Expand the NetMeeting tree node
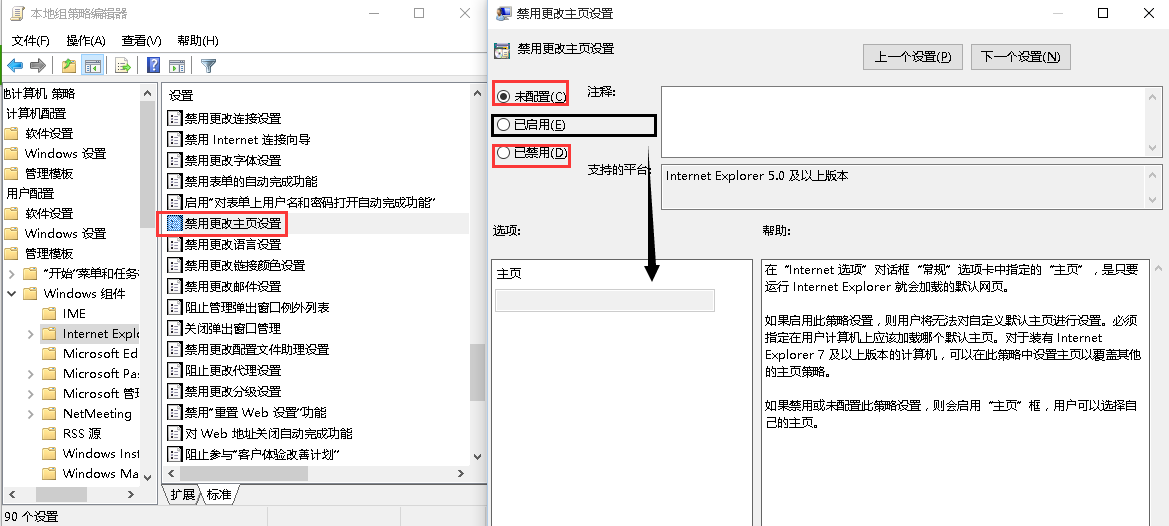The image size is (1169, 526). click(x=30, y=413)
